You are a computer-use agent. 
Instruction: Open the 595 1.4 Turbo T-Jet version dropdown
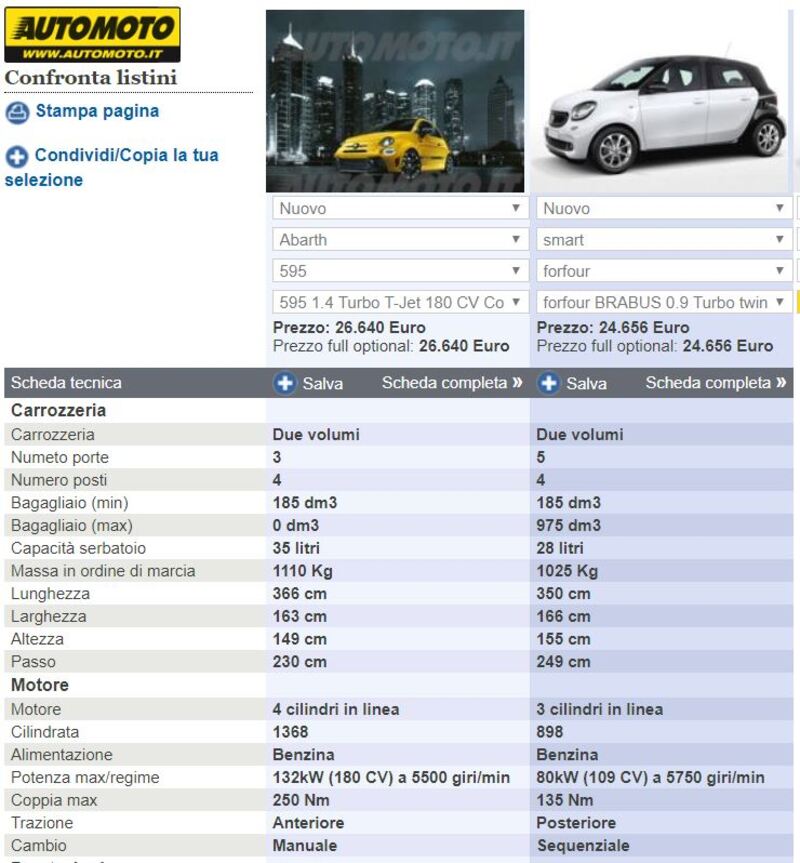pos(400,302)
